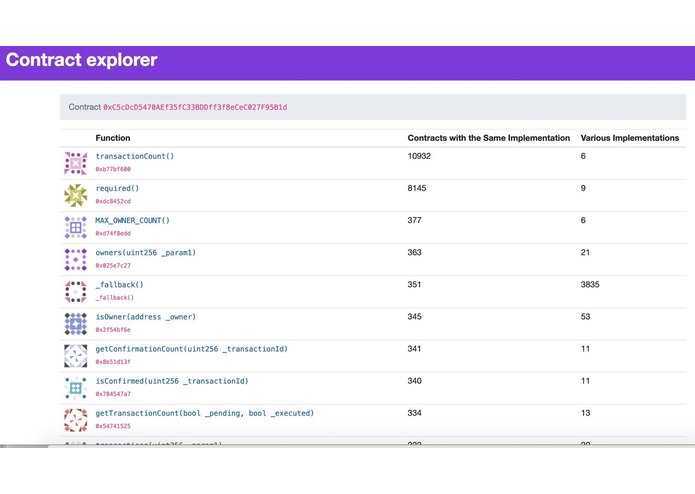Open the _fallback() function link
Image resolution: width=695 pixels, height=494 pixels.
(x=119, y=285)
